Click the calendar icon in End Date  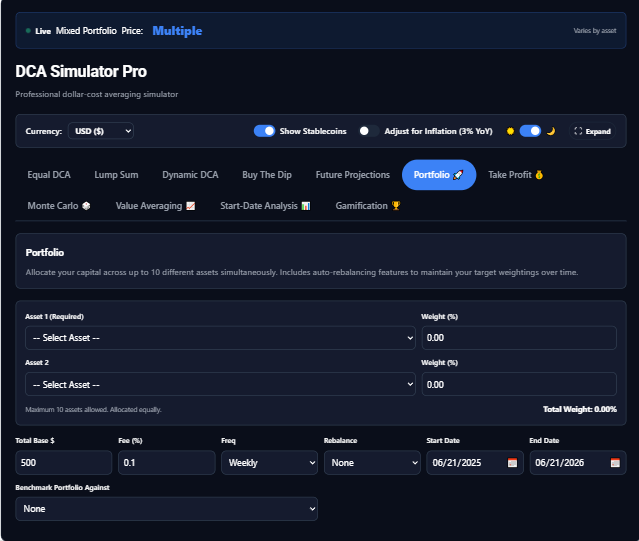615,463
